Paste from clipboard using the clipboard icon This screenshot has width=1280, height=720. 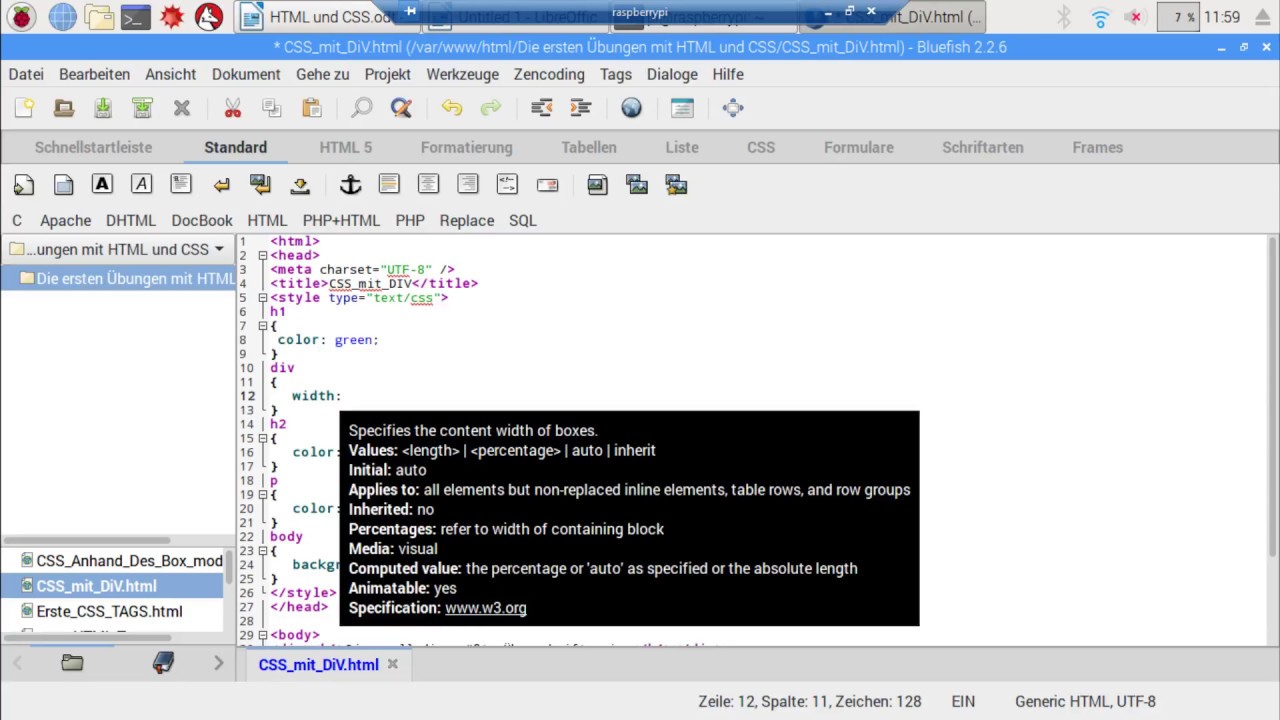click(x=312, y=108)
